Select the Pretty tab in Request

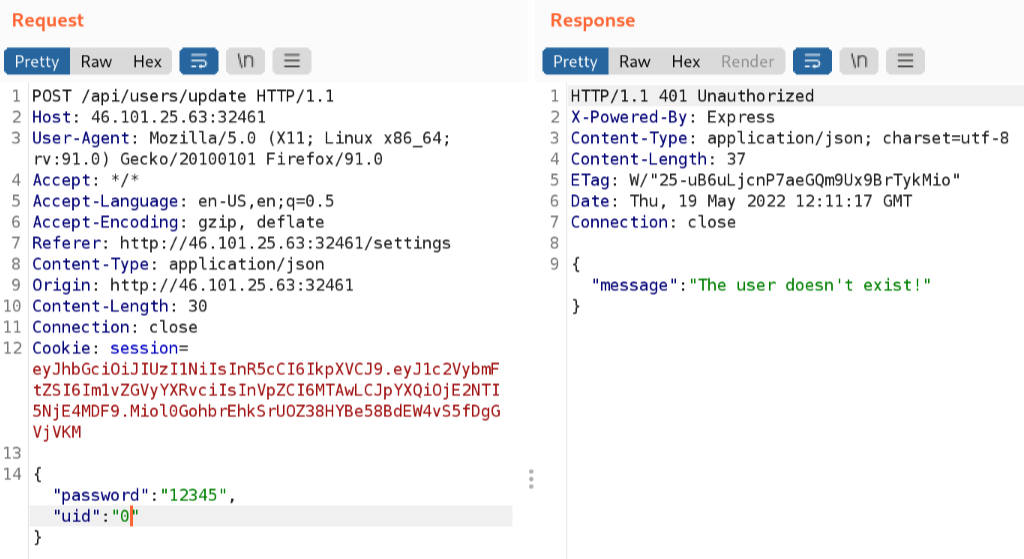(37, 61)
